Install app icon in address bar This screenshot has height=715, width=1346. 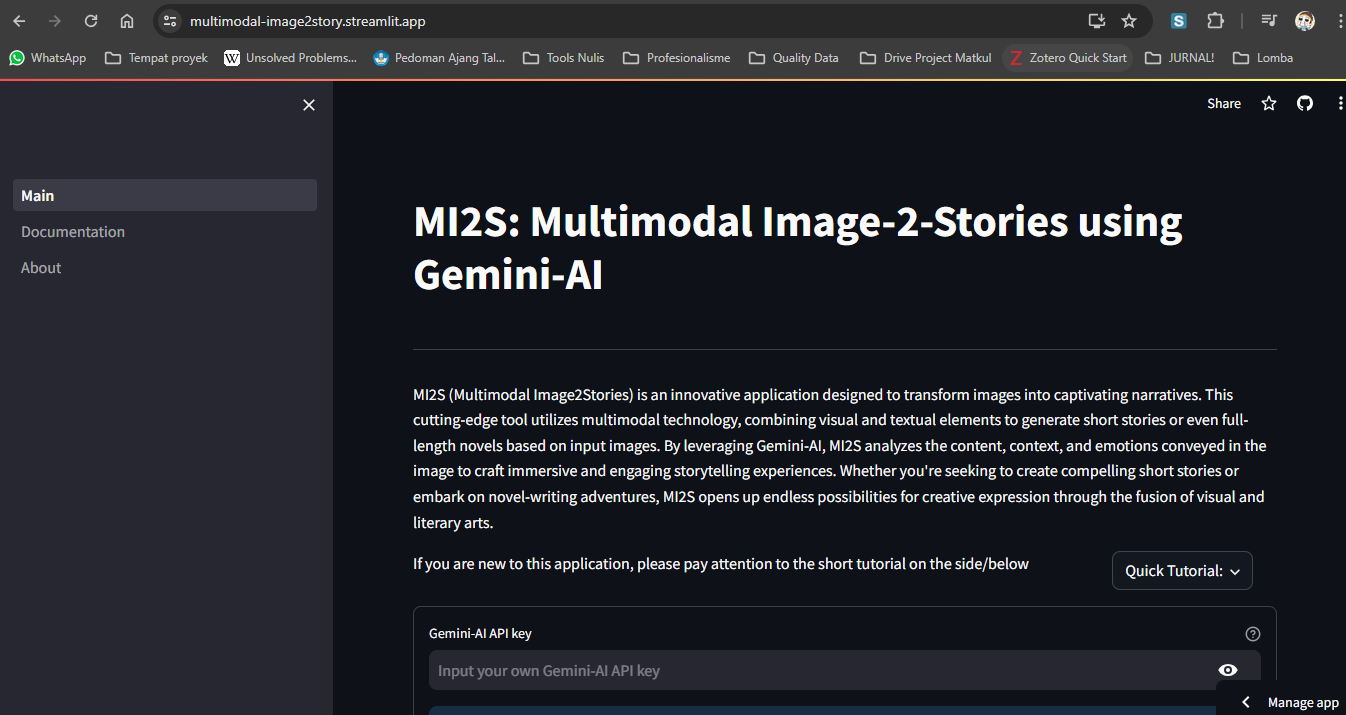[x=1097, y=21]
